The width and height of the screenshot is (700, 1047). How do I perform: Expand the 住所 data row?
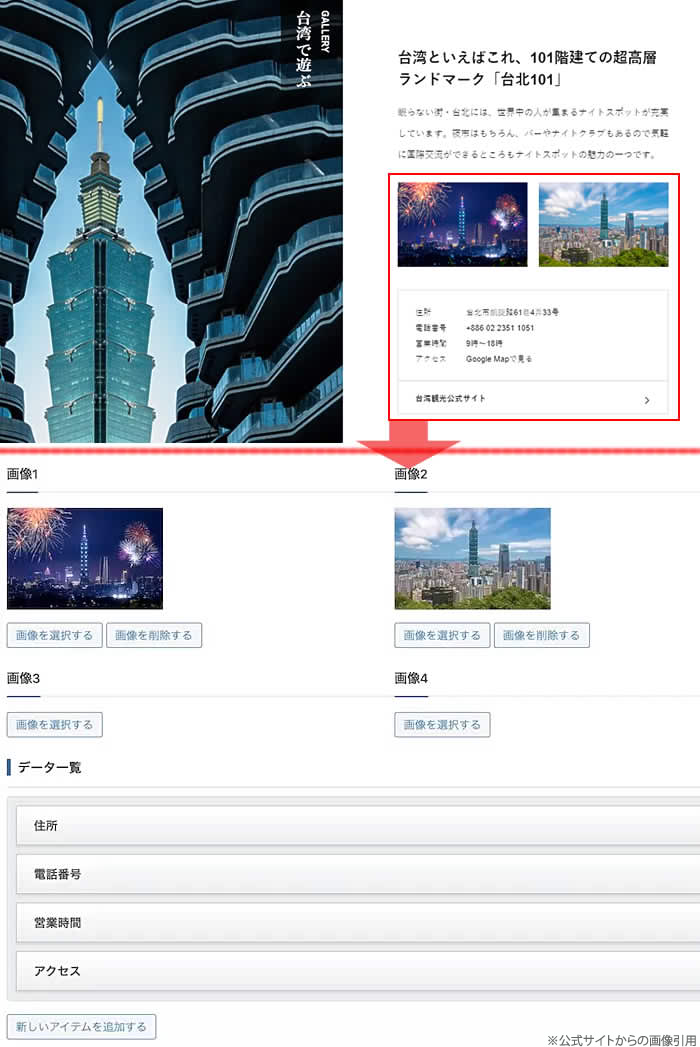tap(358, 825)
